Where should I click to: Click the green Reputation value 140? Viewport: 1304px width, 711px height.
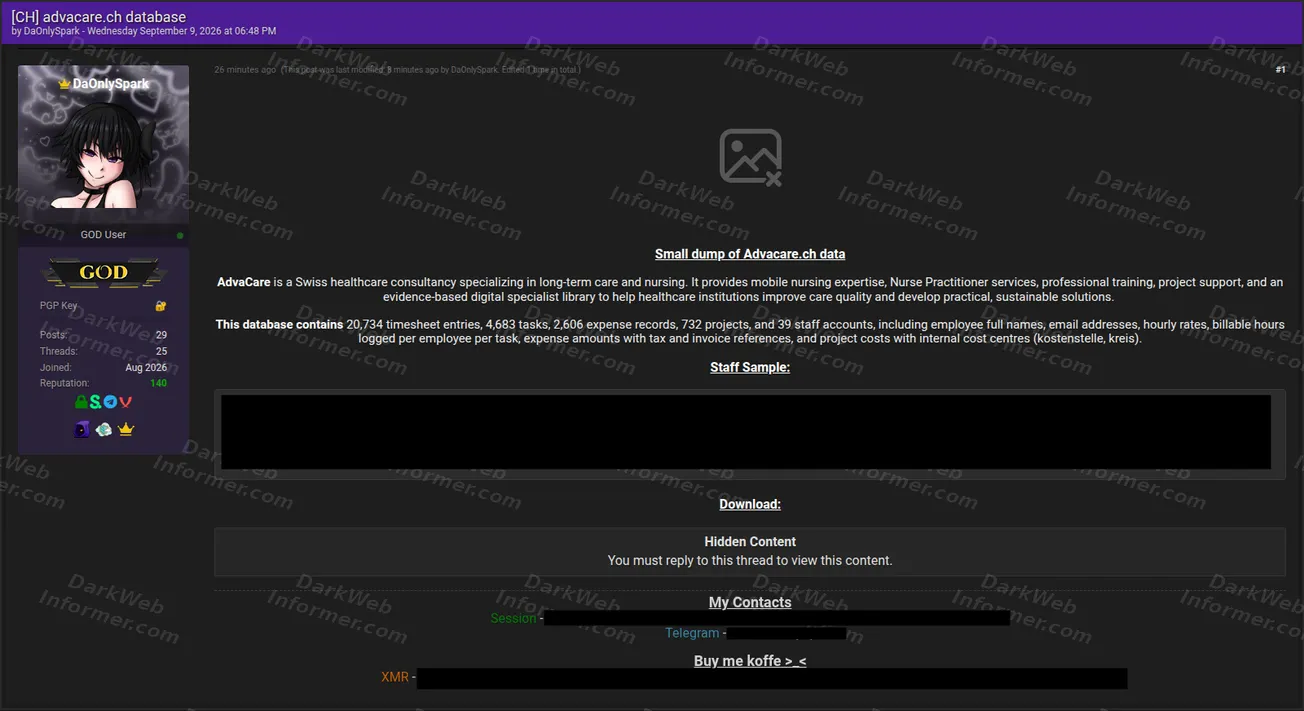158,383
